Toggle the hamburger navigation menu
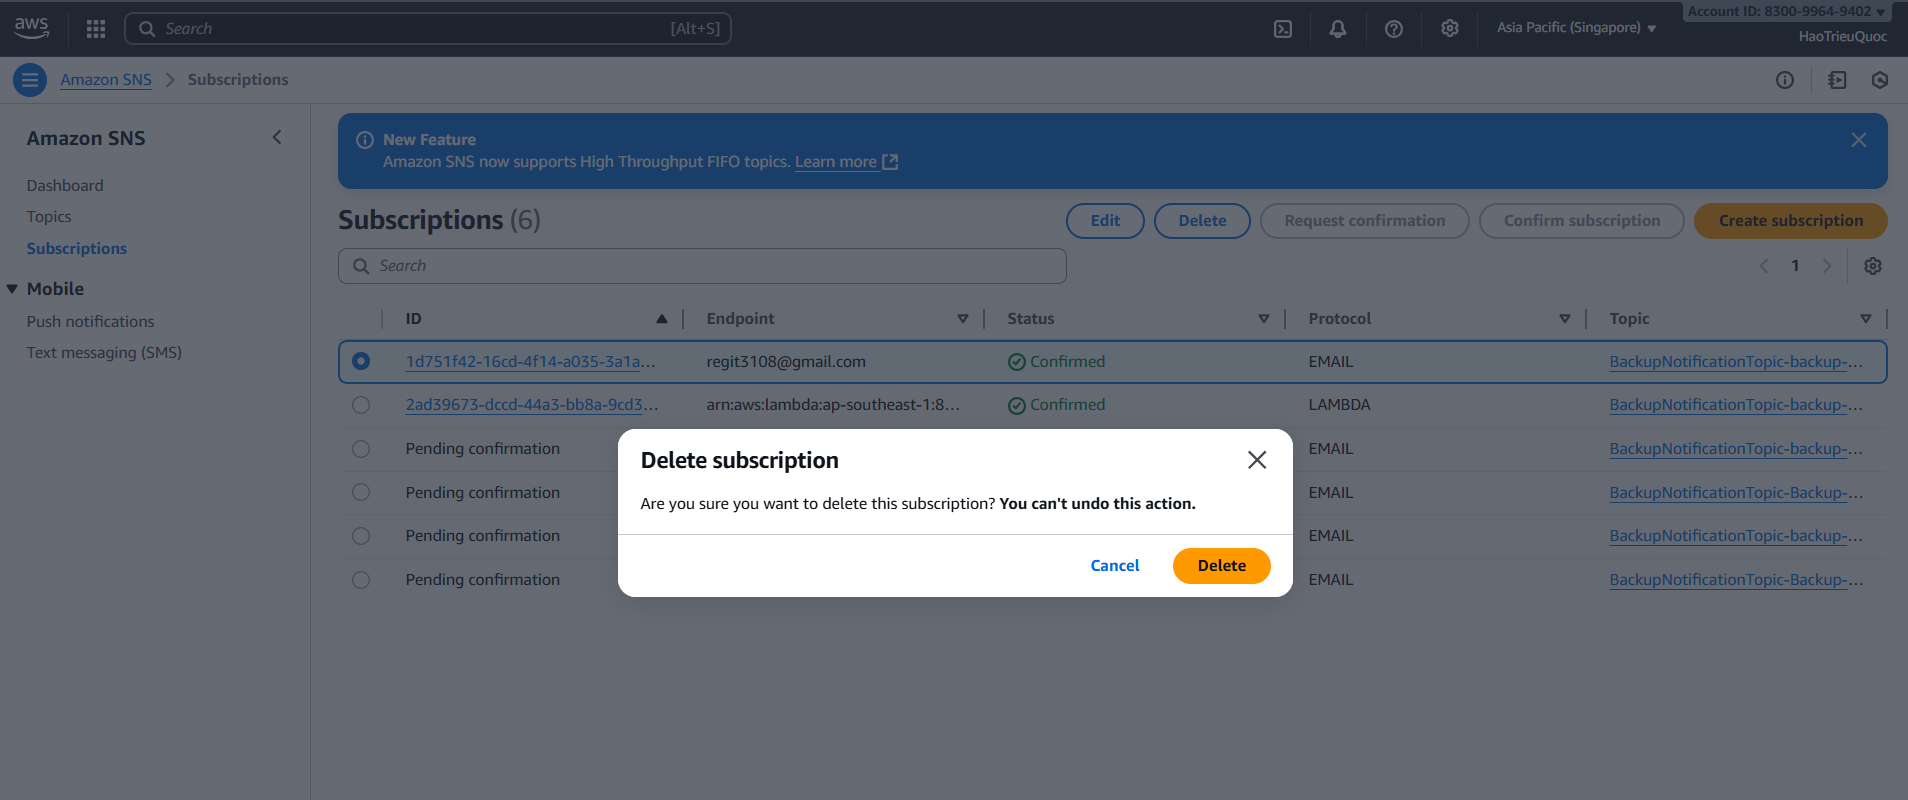The width and height of the screenshot is (1908, 800). point(30,80)
